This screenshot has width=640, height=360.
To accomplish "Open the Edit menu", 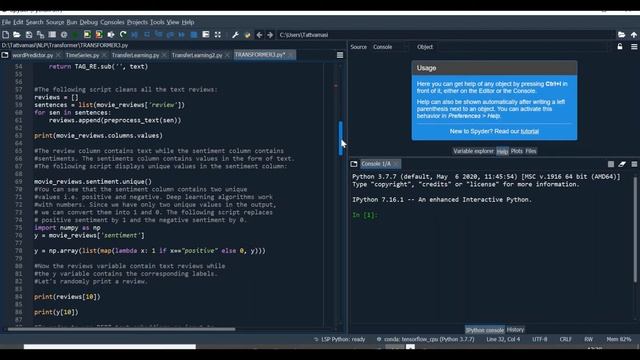I will point(18,22).
